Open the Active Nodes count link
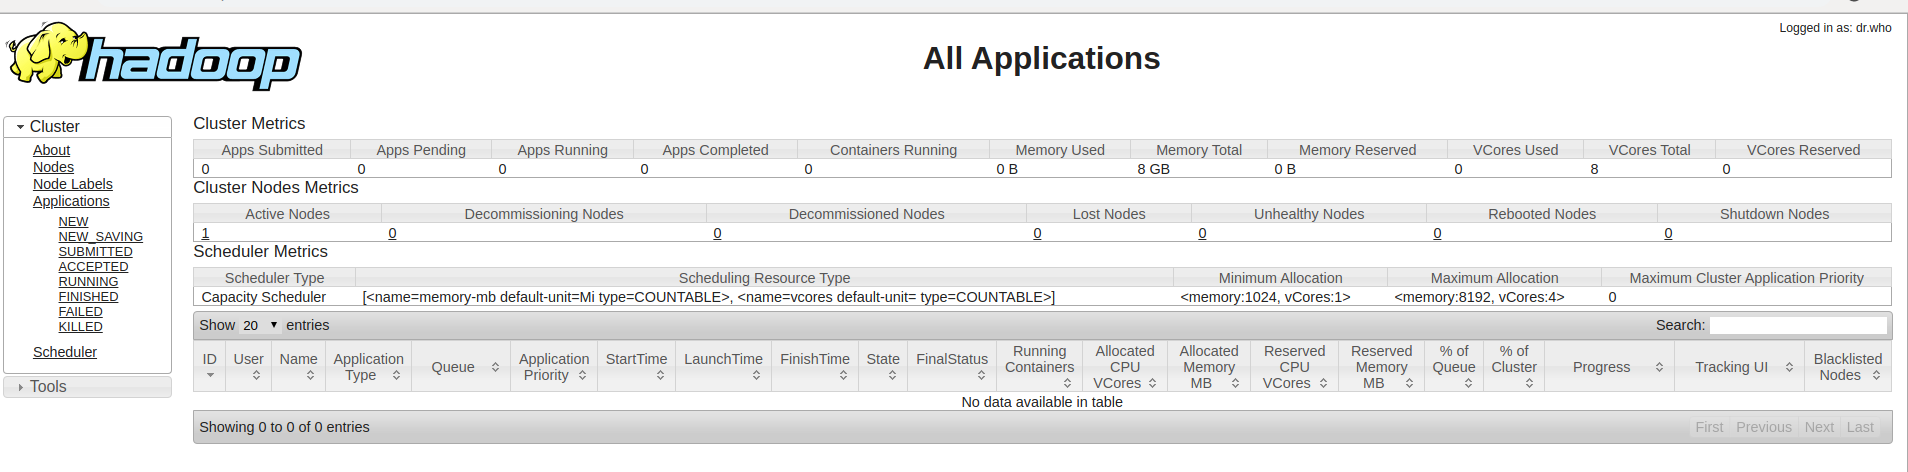Viewport: 1908px width, 472px height. (x=206, y=233)
